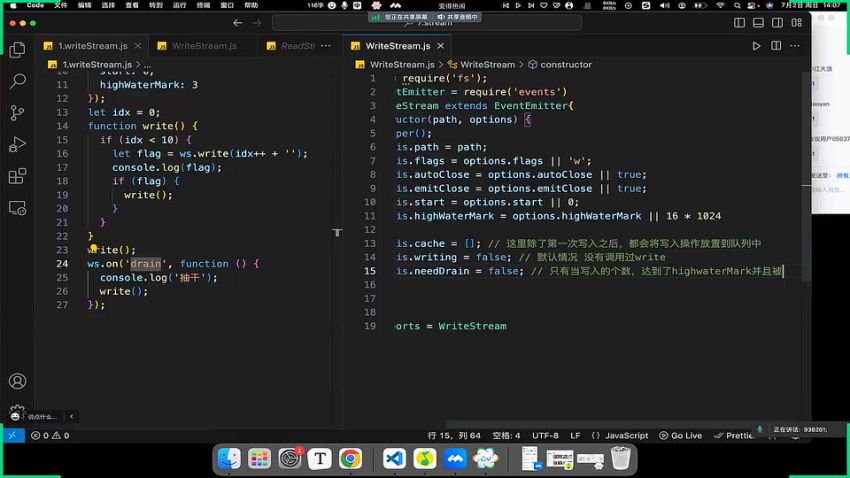Open the Trash from the dock
The height and width of the screenshot is (478, 850).
point(620,459)
